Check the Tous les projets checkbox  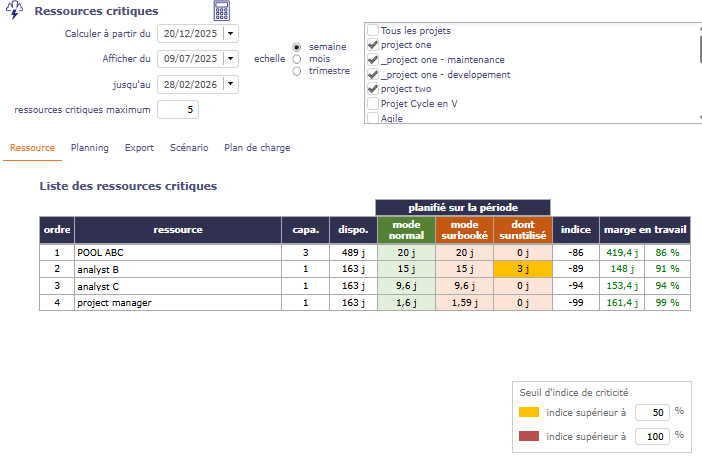(373, 31)
